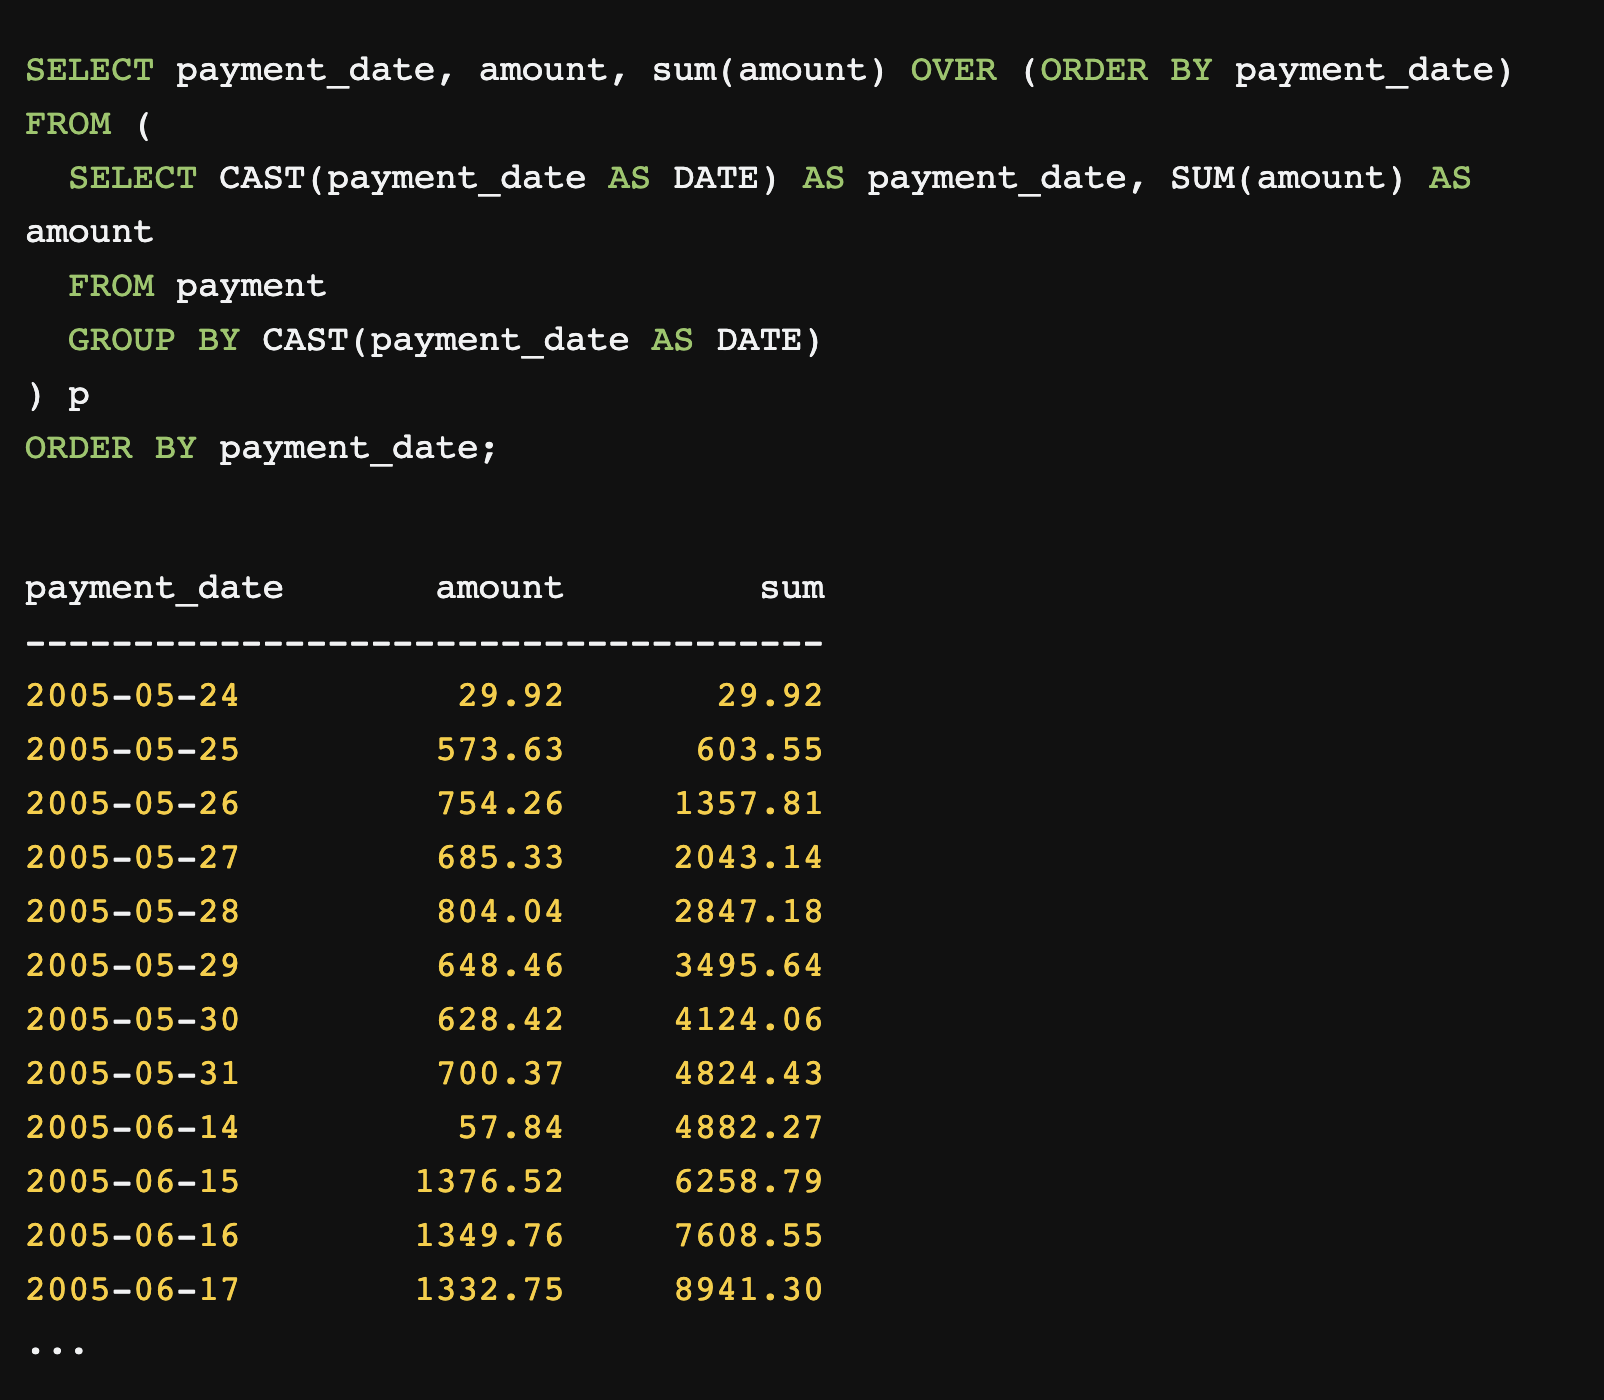1604x1400 pixels.
Task: Select date 2005-06-15
Action: point(133,1181)
